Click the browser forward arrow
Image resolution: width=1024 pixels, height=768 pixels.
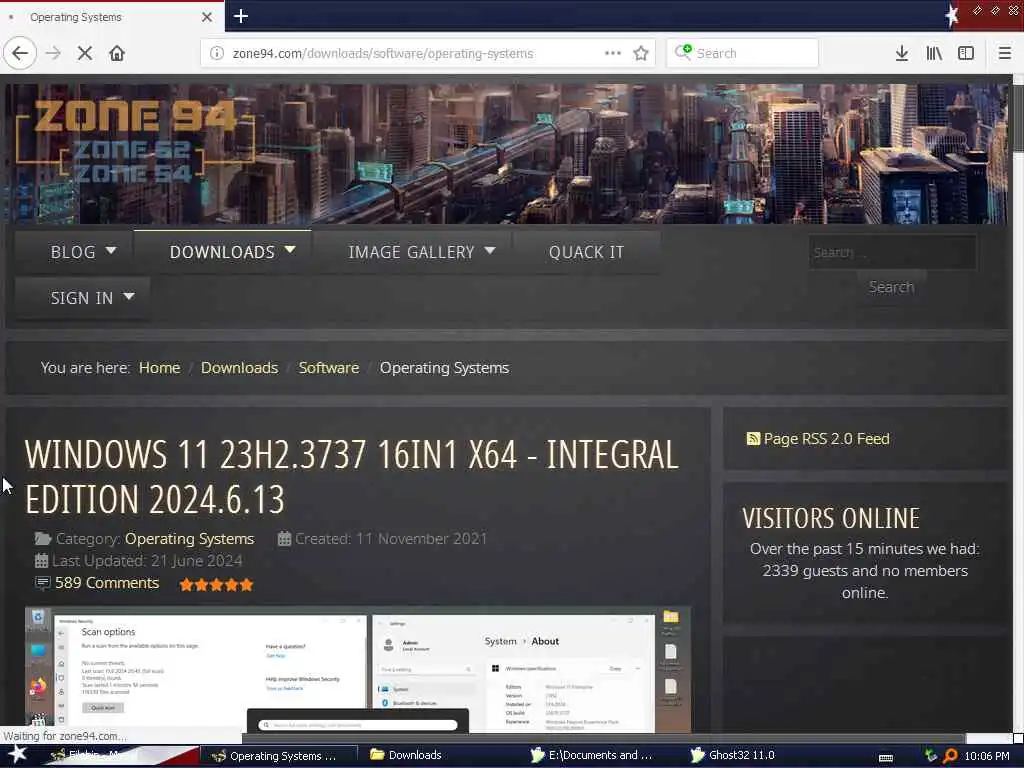54,53
